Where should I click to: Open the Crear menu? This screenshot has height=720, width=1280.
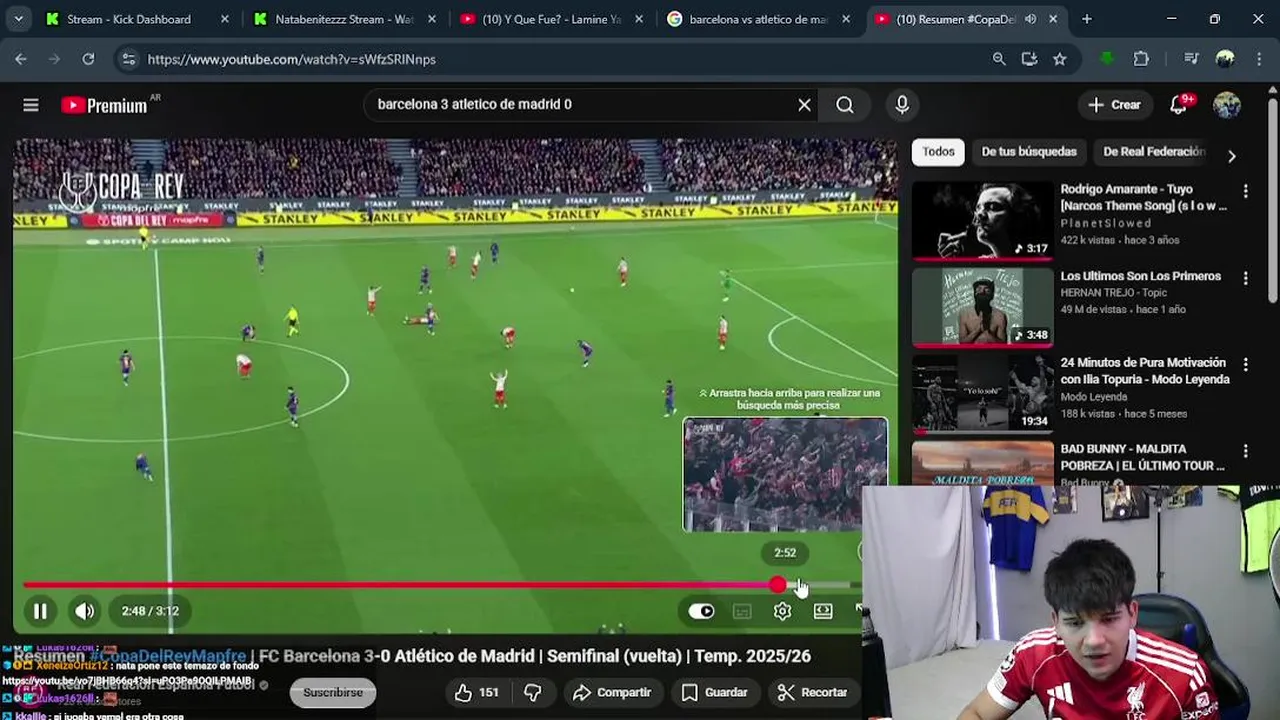[1114, 105]
